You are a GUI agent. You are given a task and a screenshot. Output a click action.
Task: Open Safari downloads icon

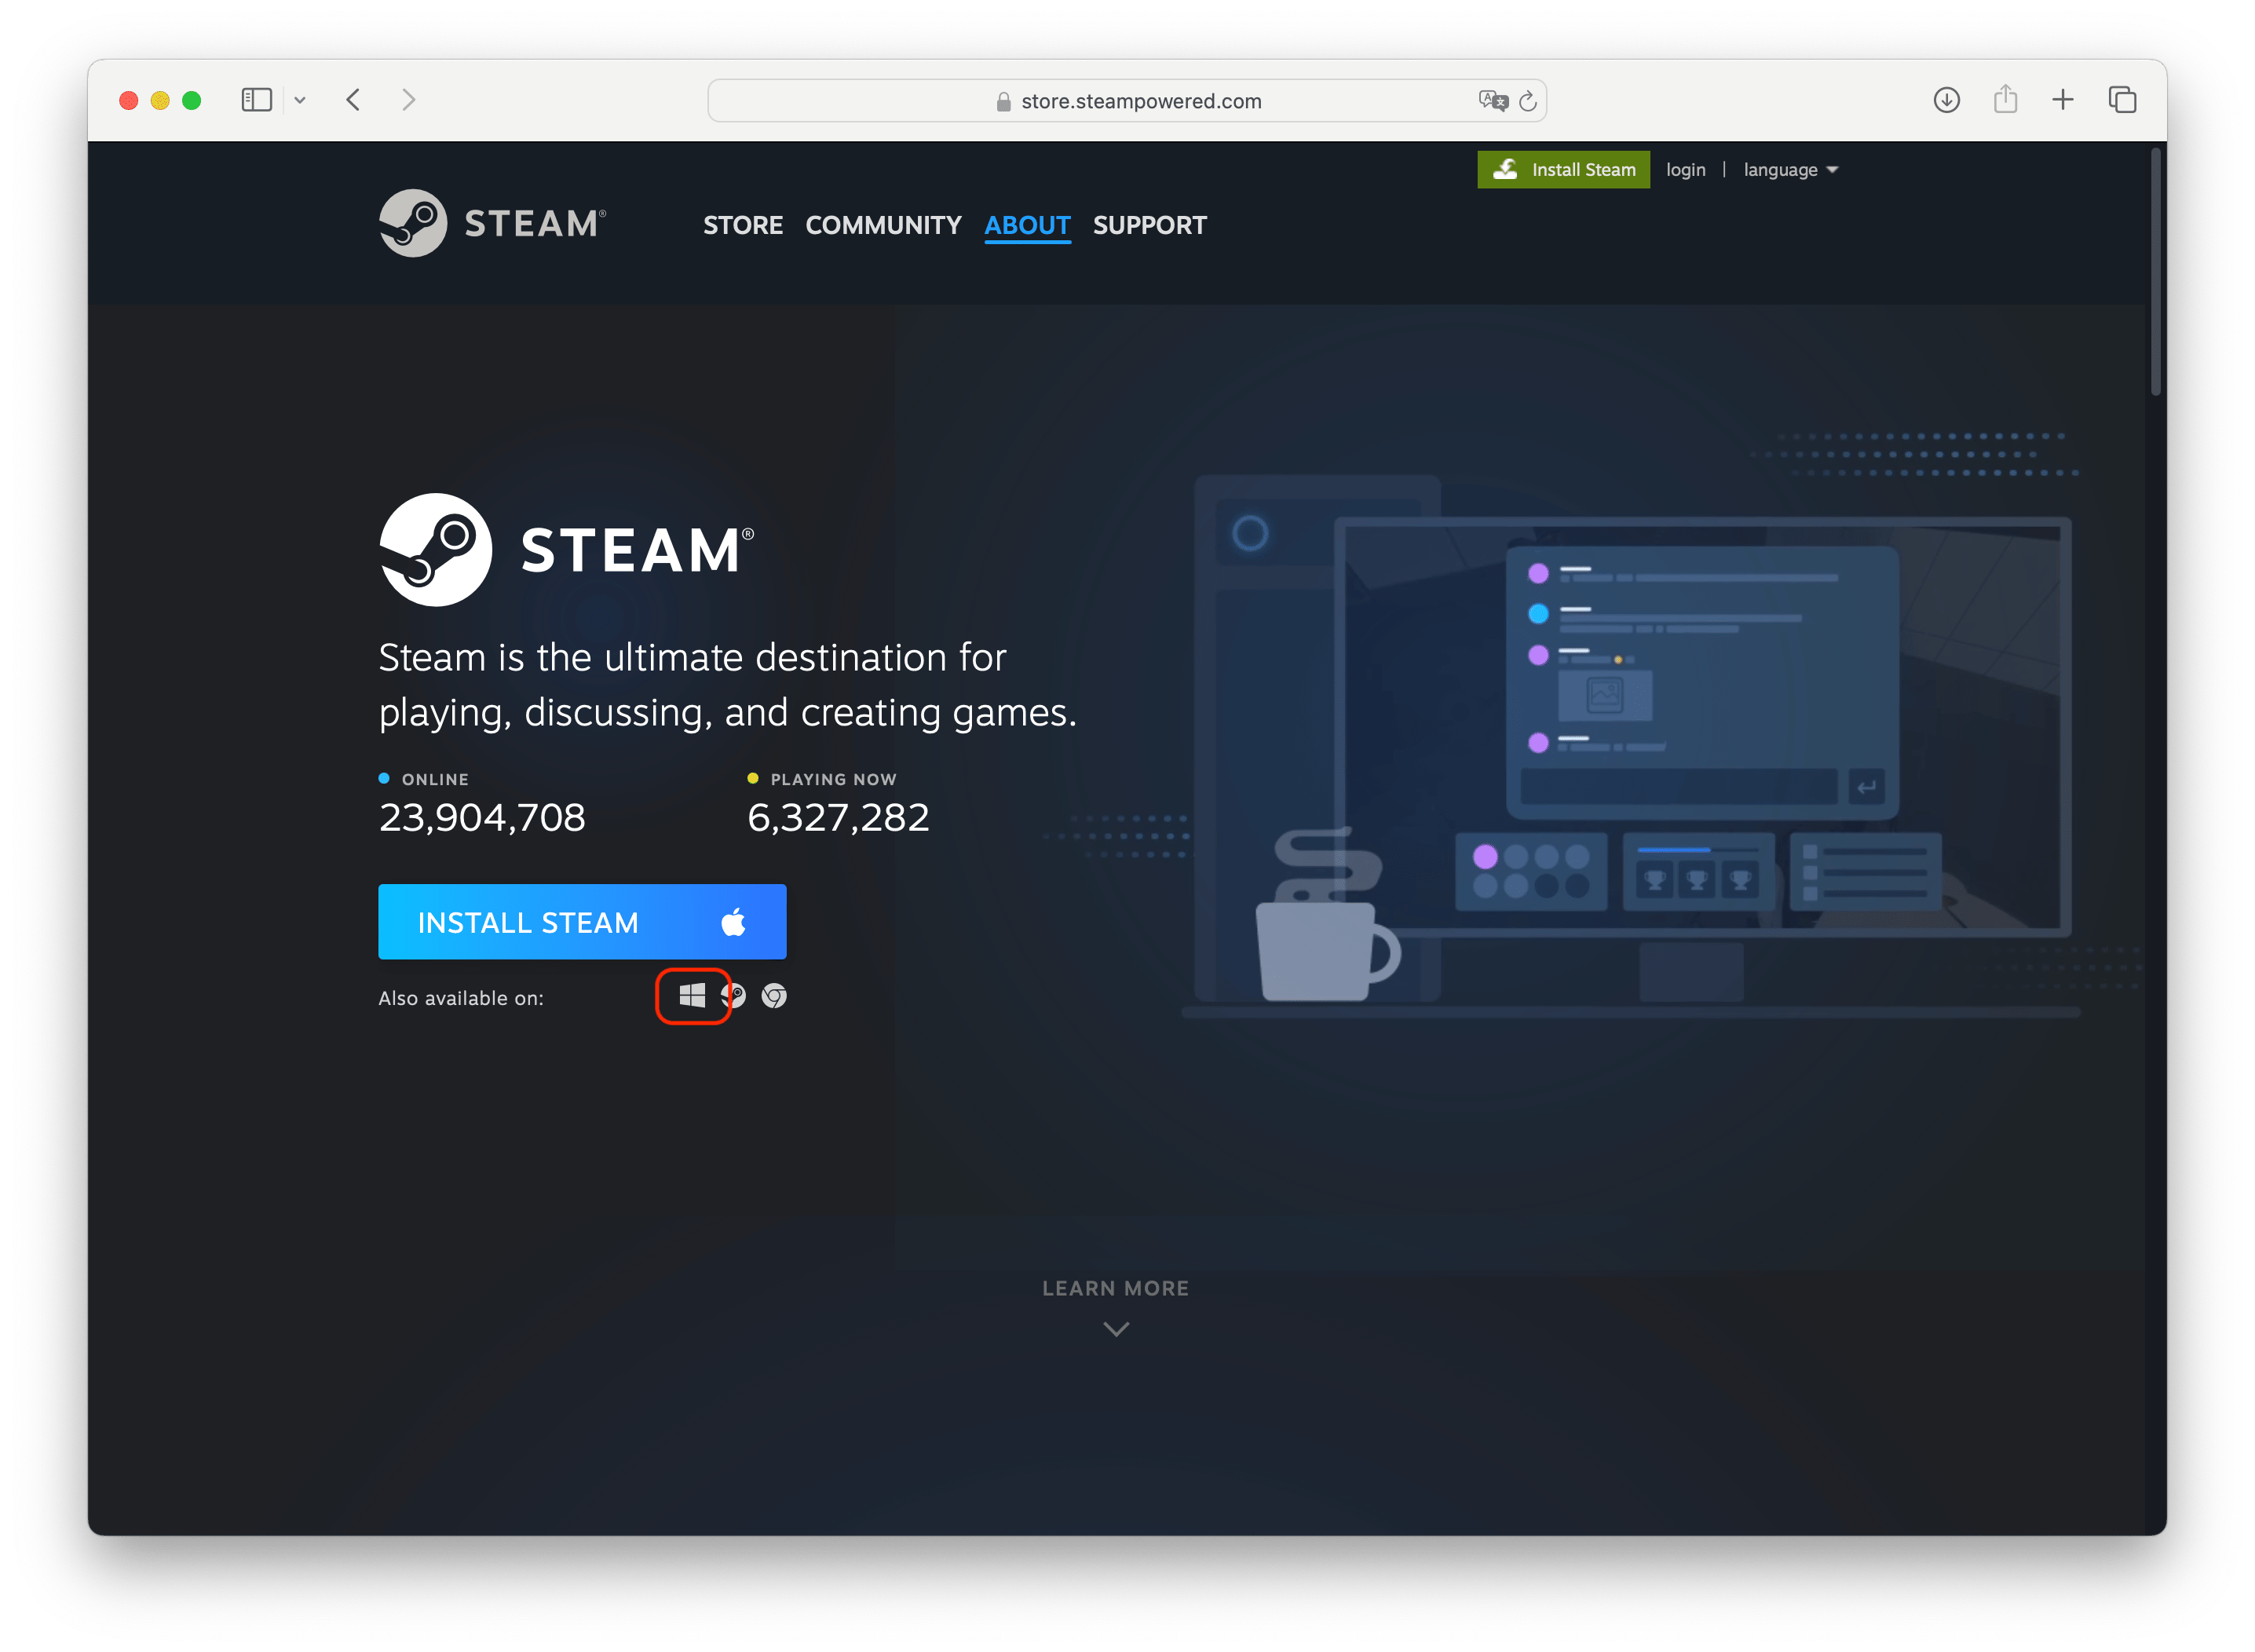[x=1946, y=99]
